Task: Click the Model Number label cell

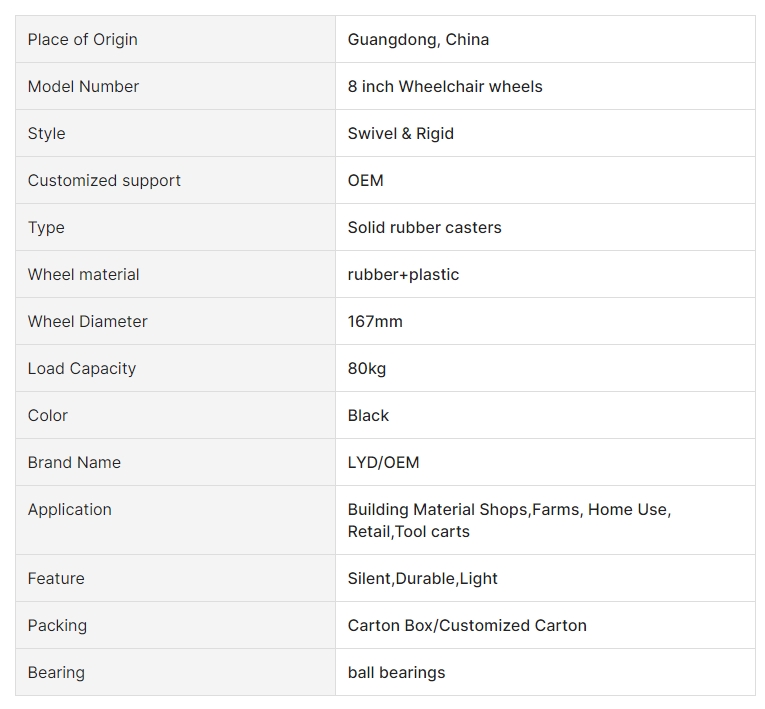Action: point(176,86)
